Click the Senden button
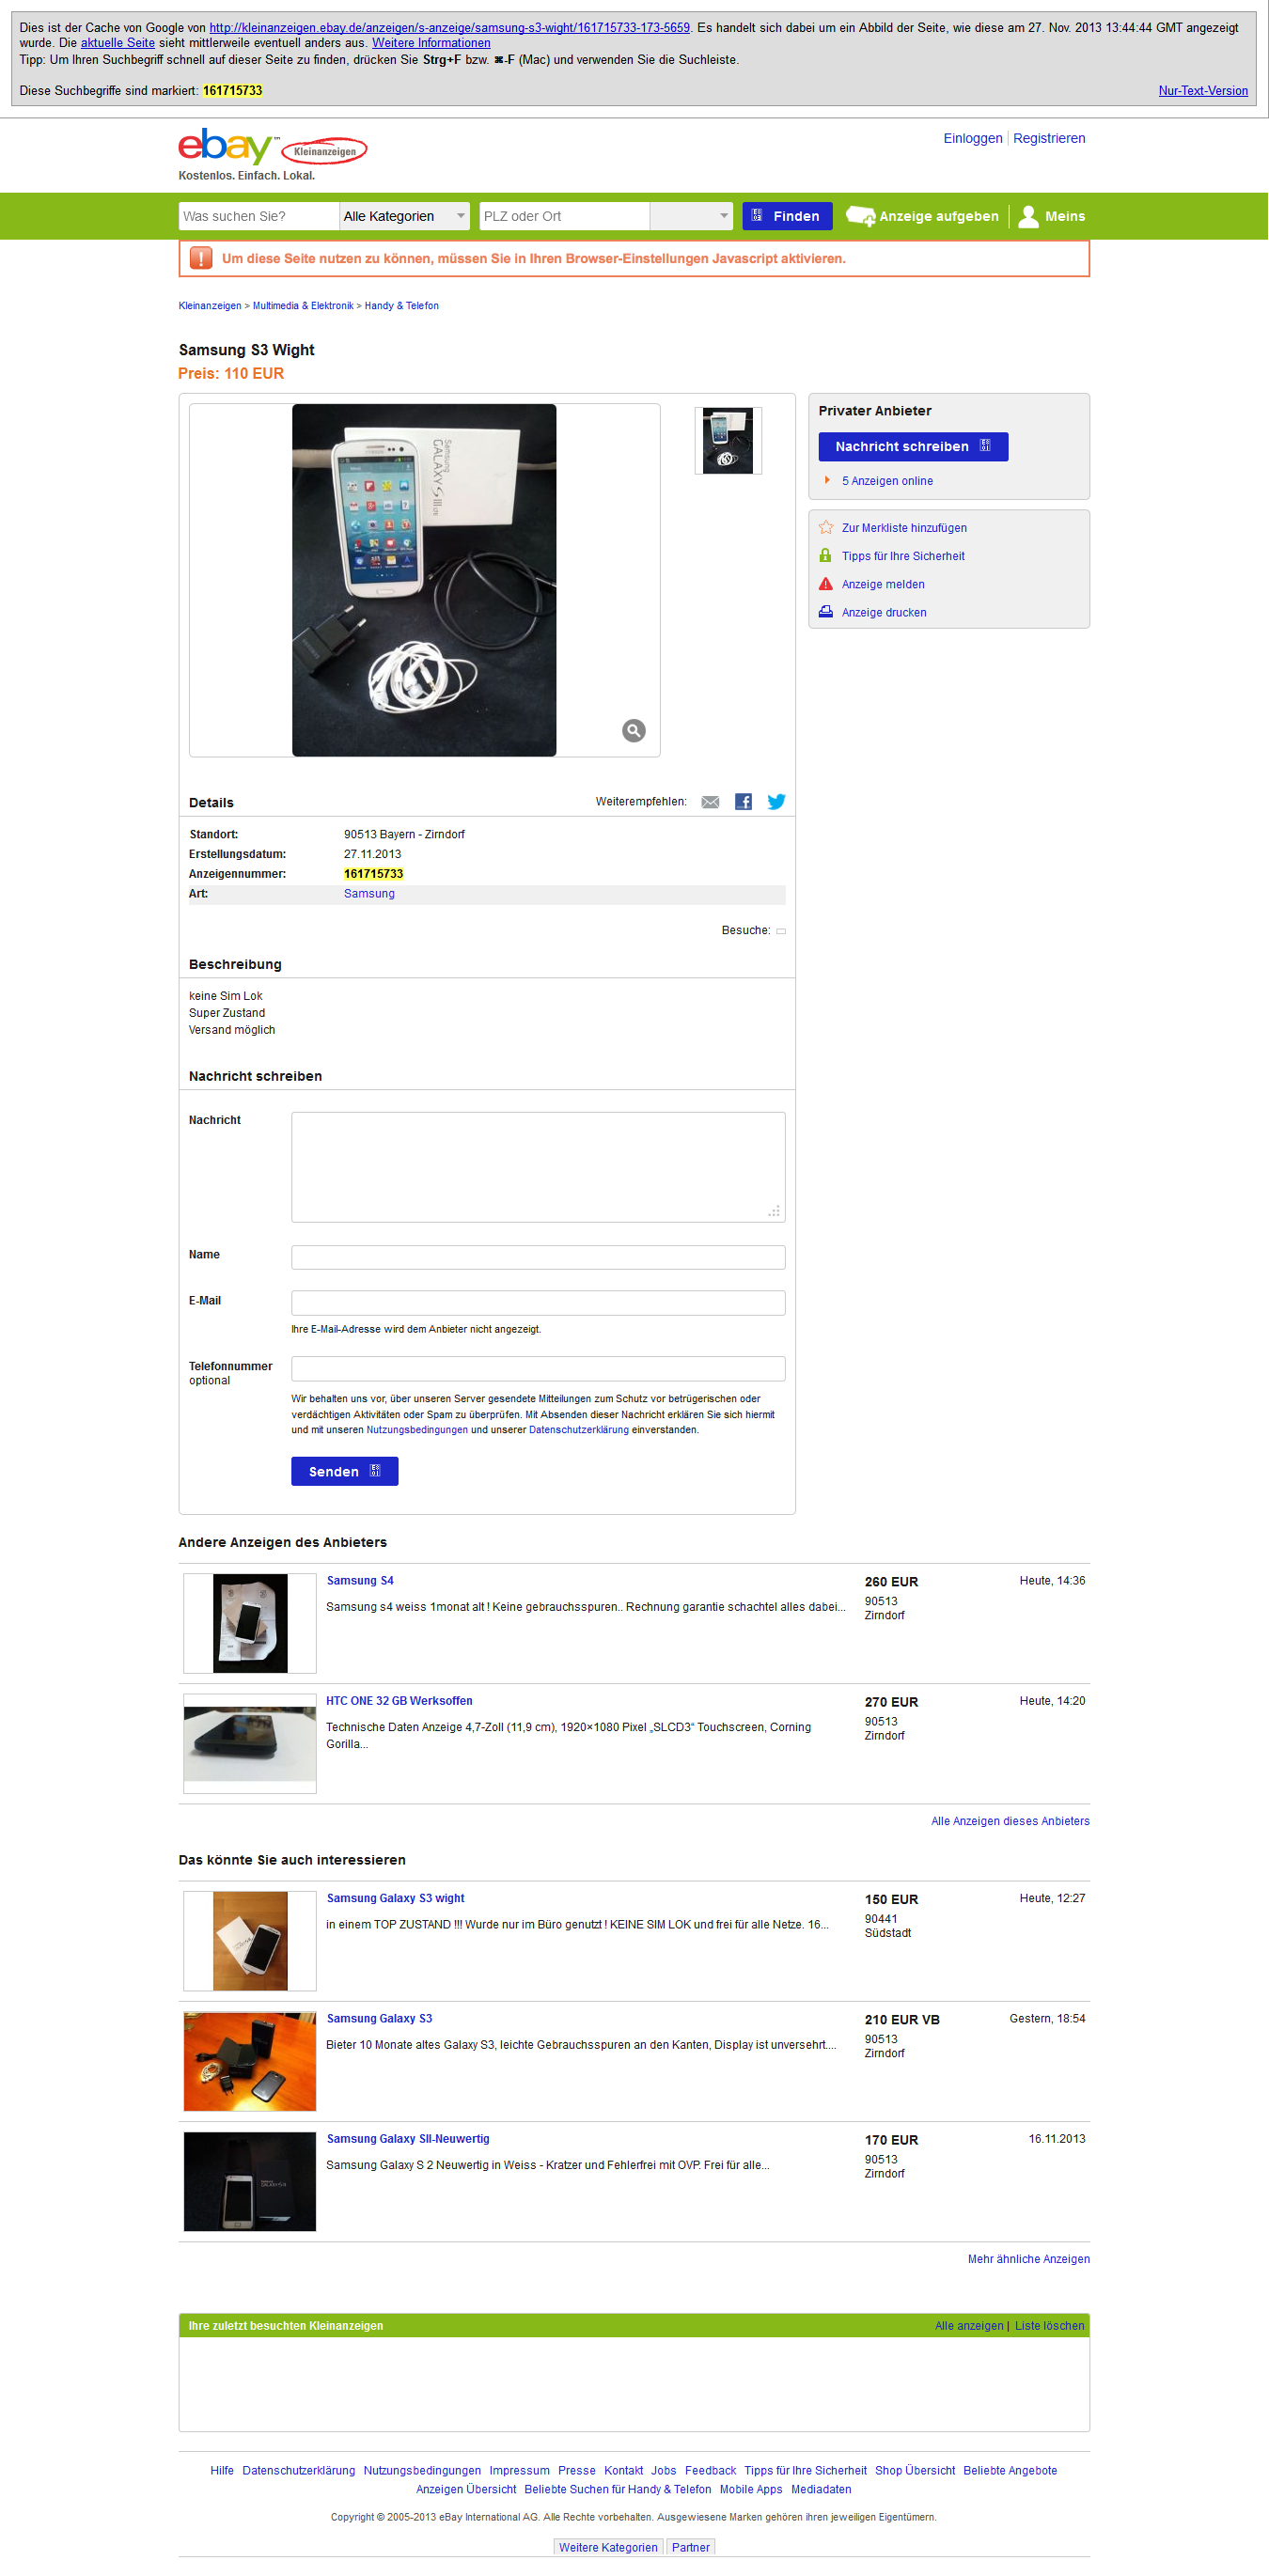Viewport: 1269px width, 2576px height. coord(344,1472)
